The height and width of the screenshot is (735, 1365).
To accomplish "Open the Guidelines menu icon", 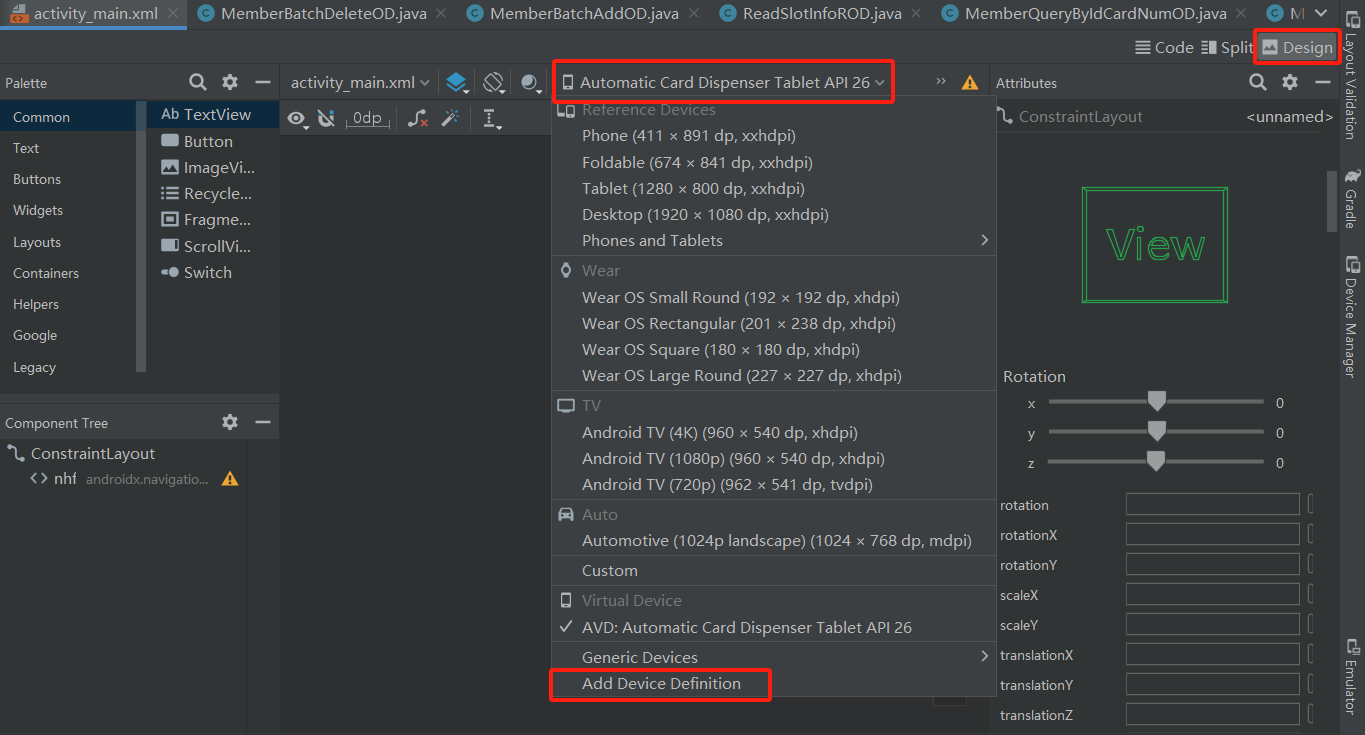I will coord(491,119).
